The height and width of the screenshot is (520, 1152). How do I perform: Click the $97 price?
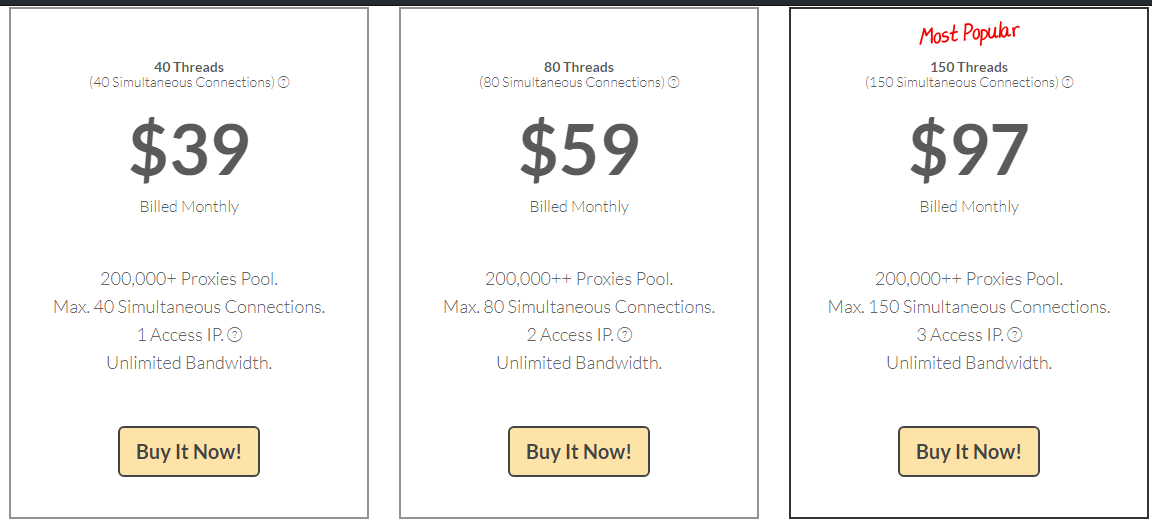(969, 150)
